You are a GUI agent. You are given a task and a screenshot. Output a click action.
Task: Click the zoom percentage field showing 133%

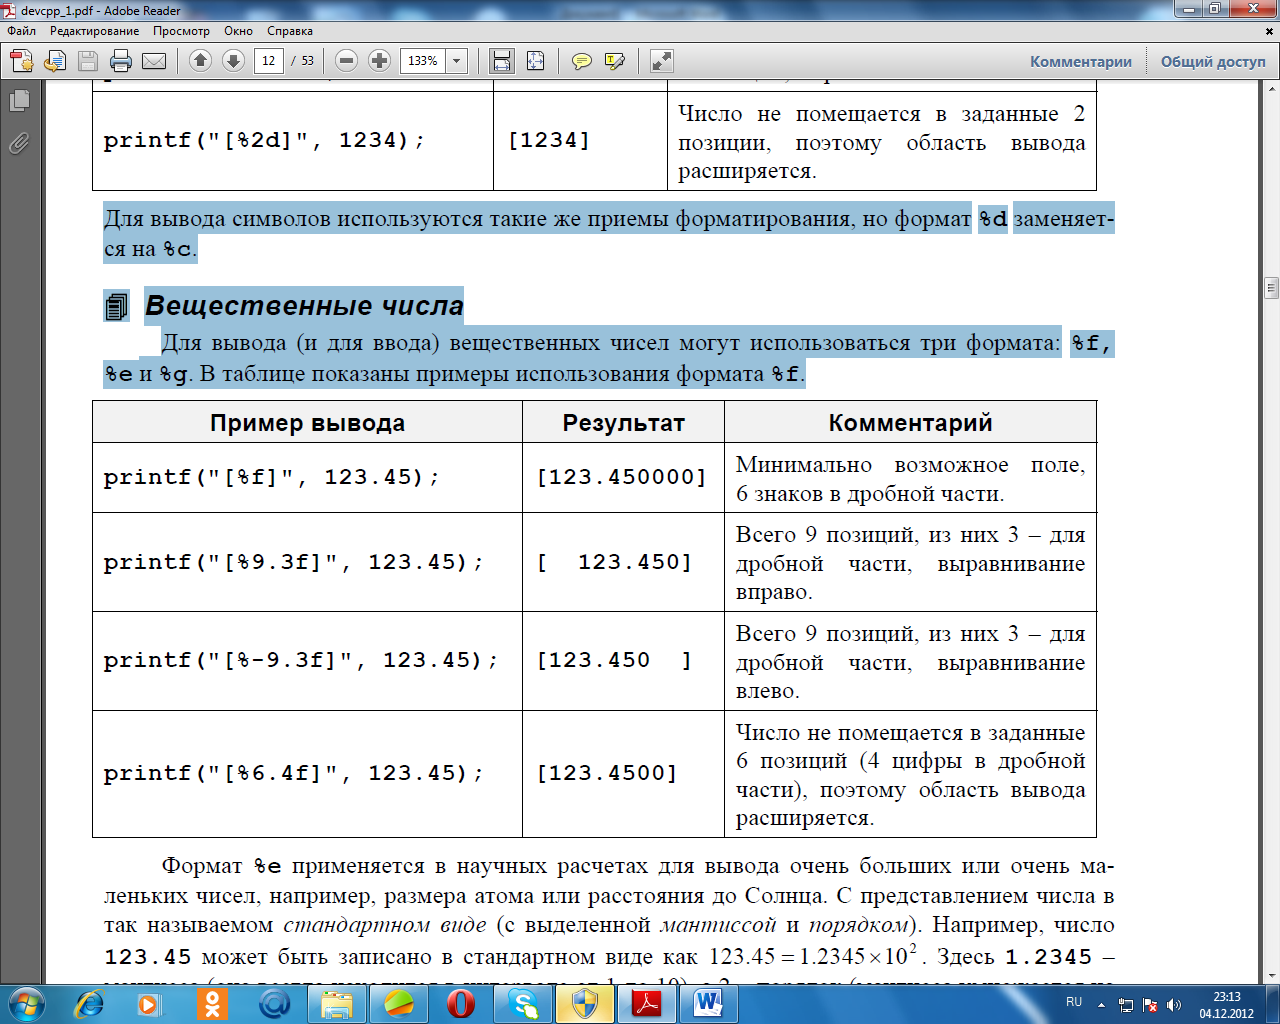coord(423,61)
